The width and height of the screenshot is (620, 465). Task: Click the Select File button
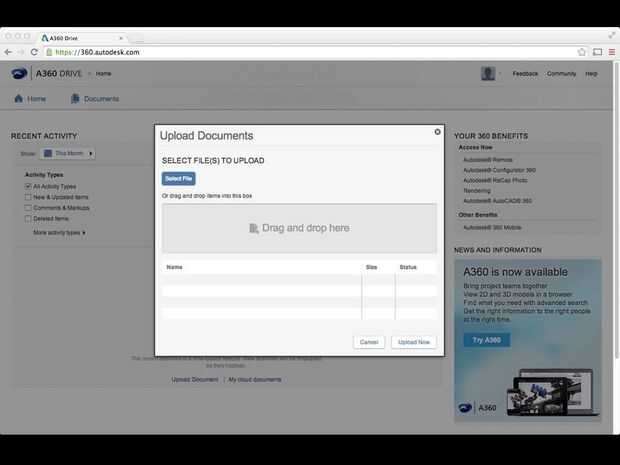[x=178, y=179]
